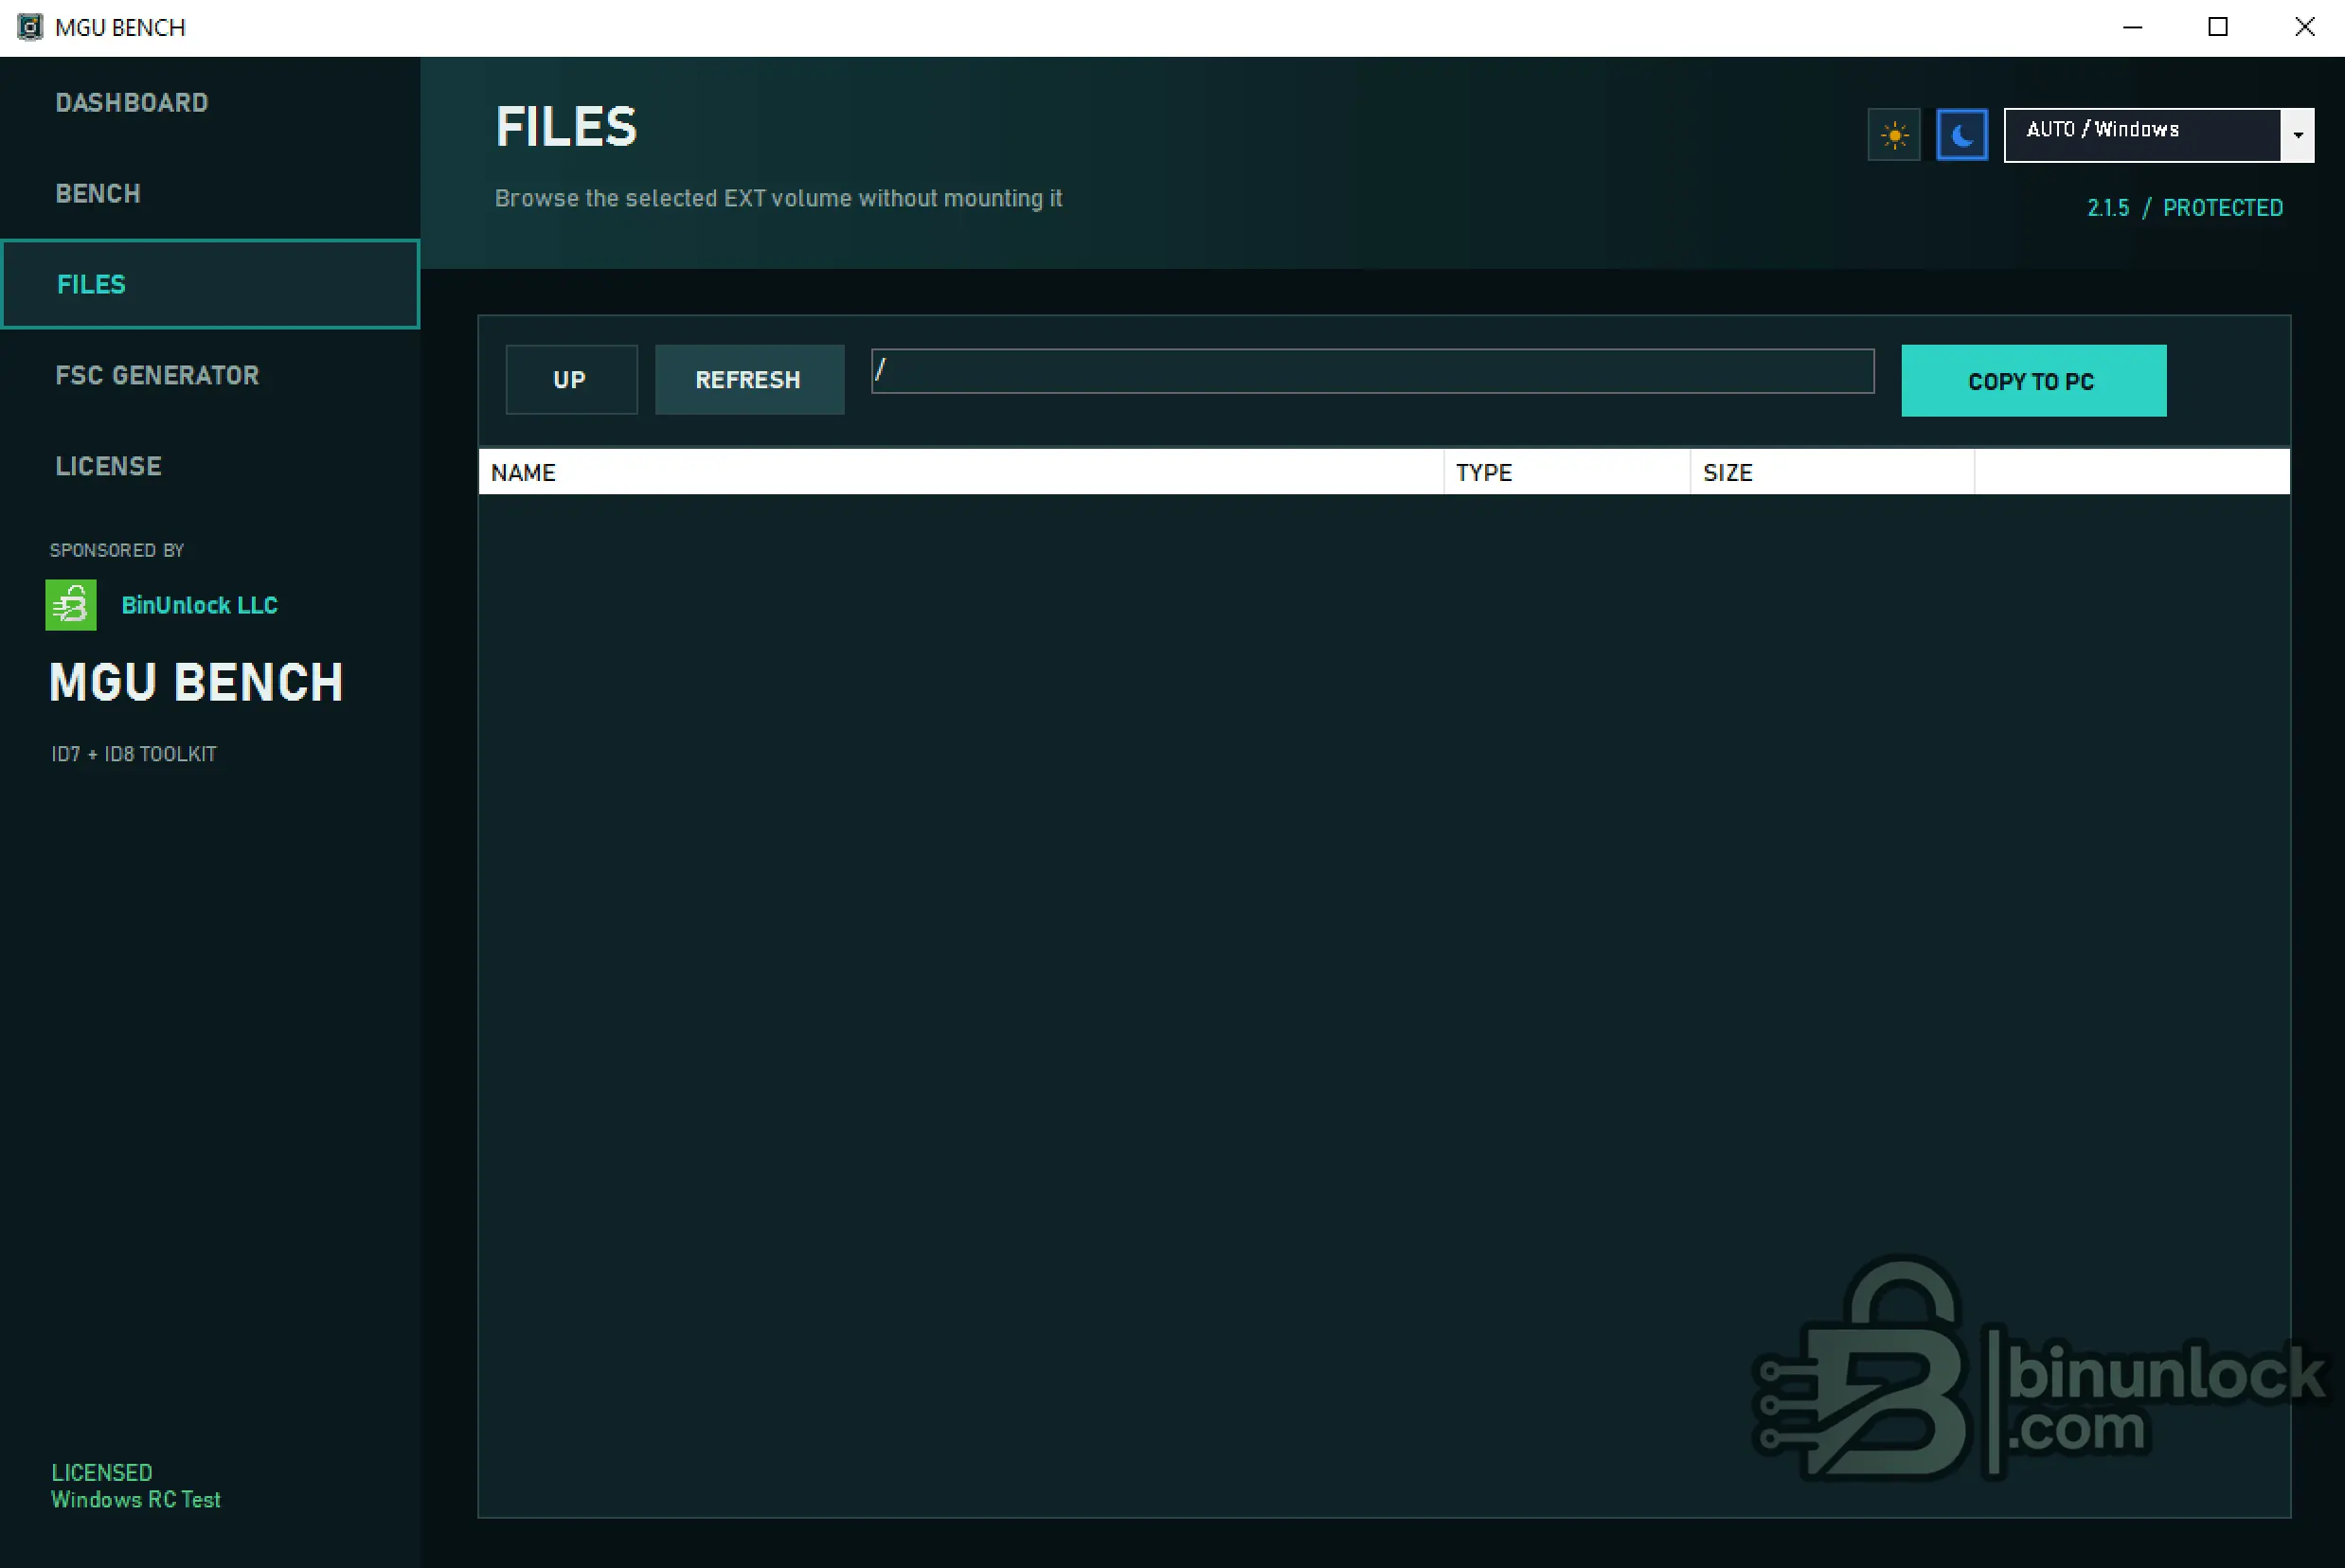Viewport: 2345px width, 1568px height.
Task: Focus the path input field
Action: click(1372, 371)
